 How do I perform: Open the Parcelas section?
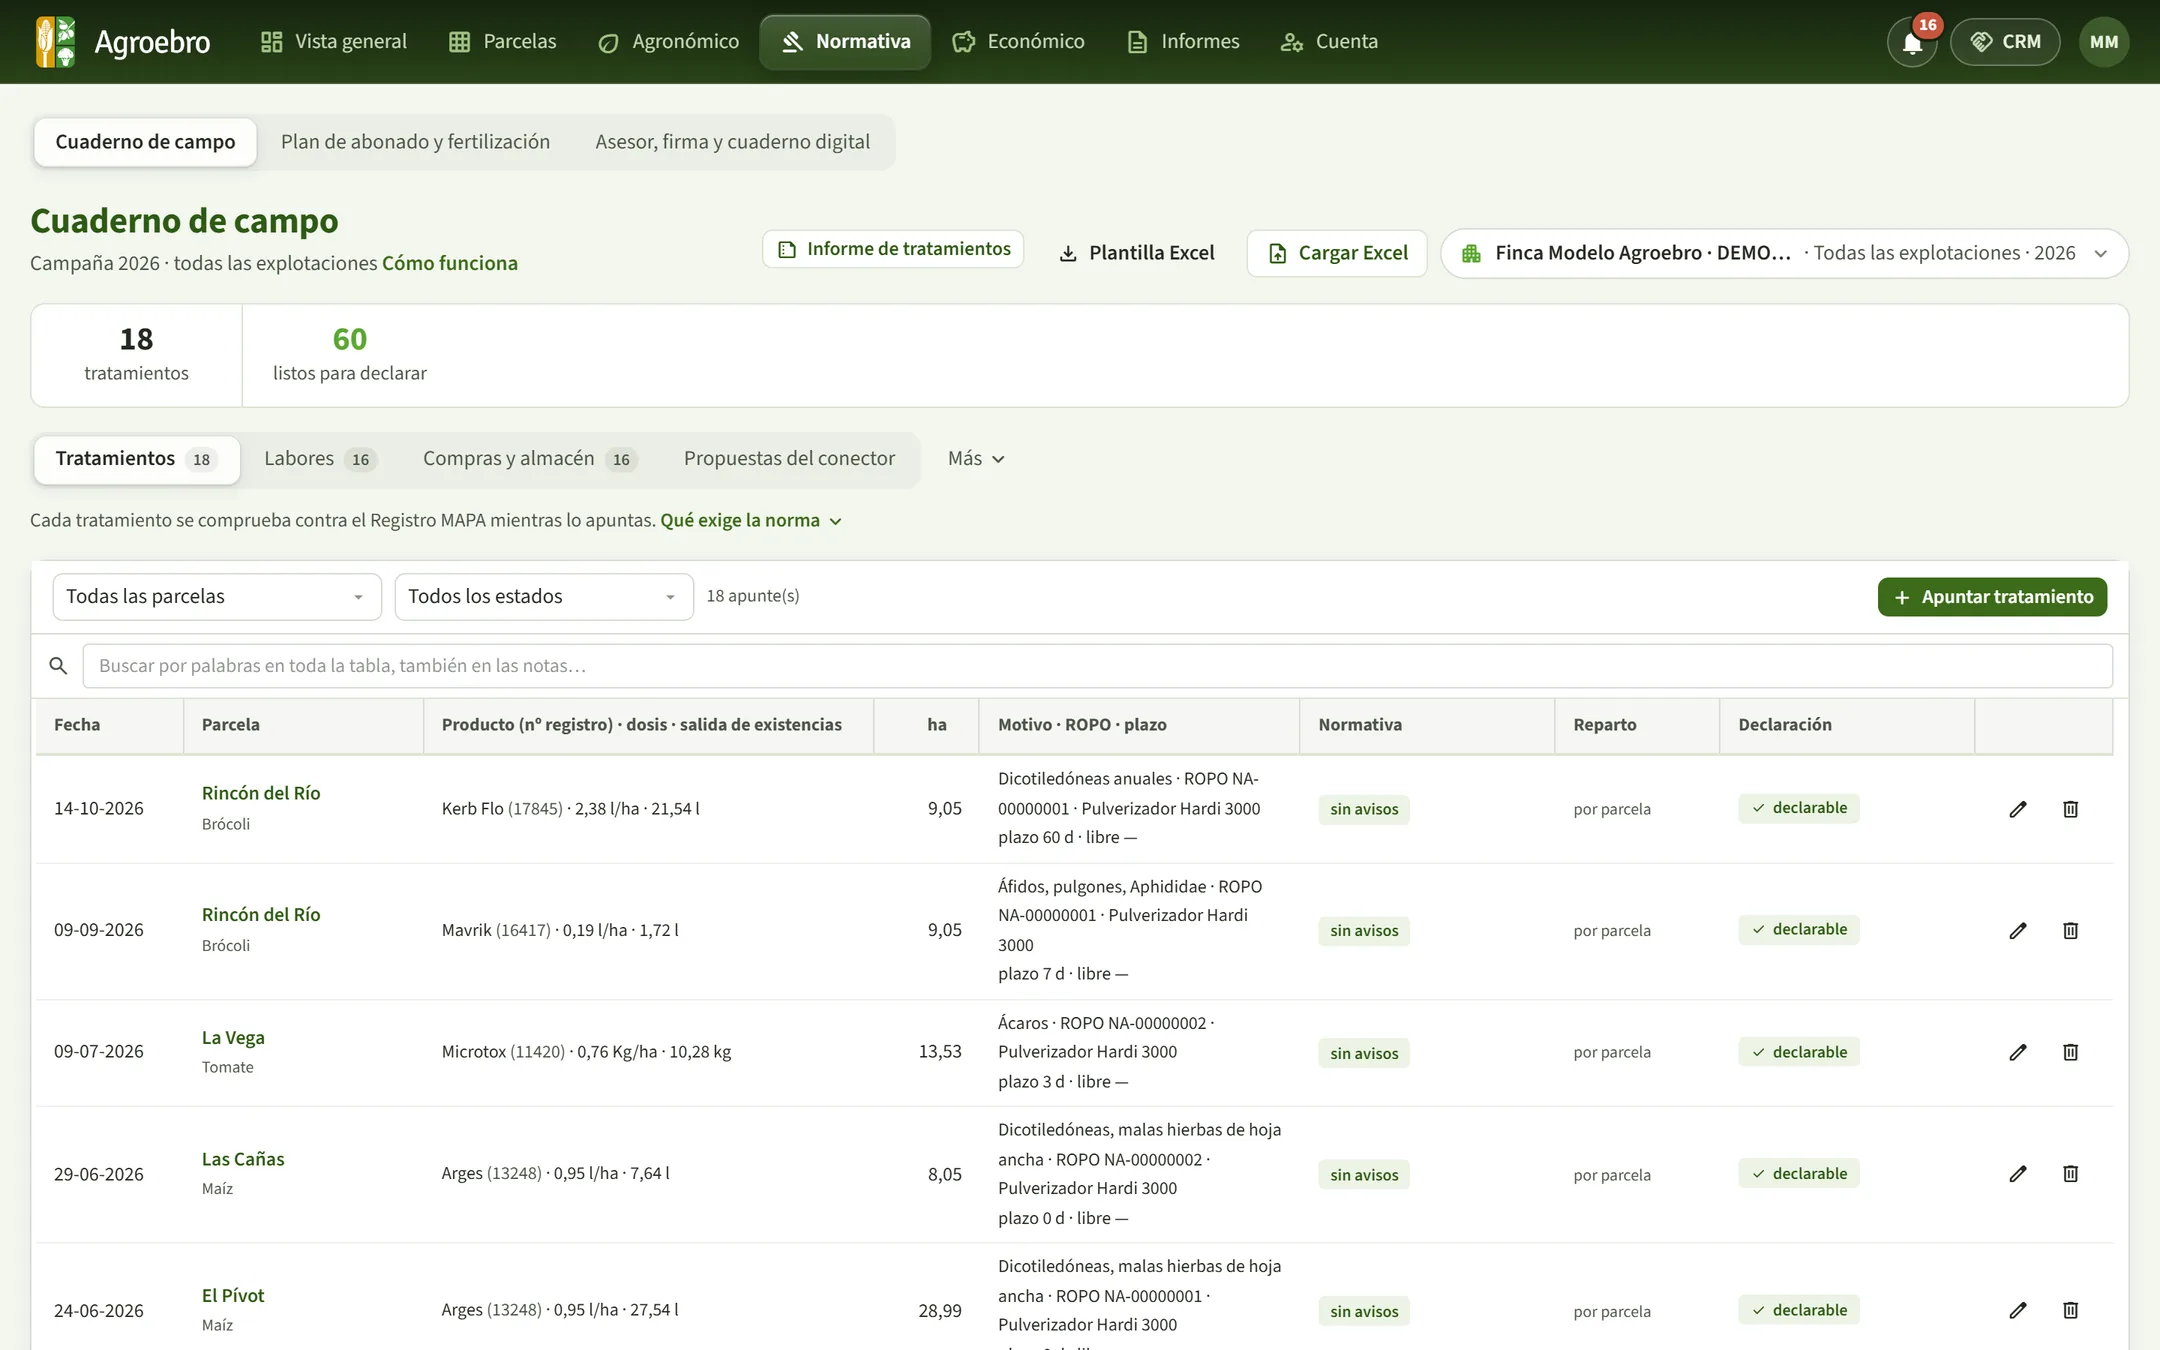[503, 42]
